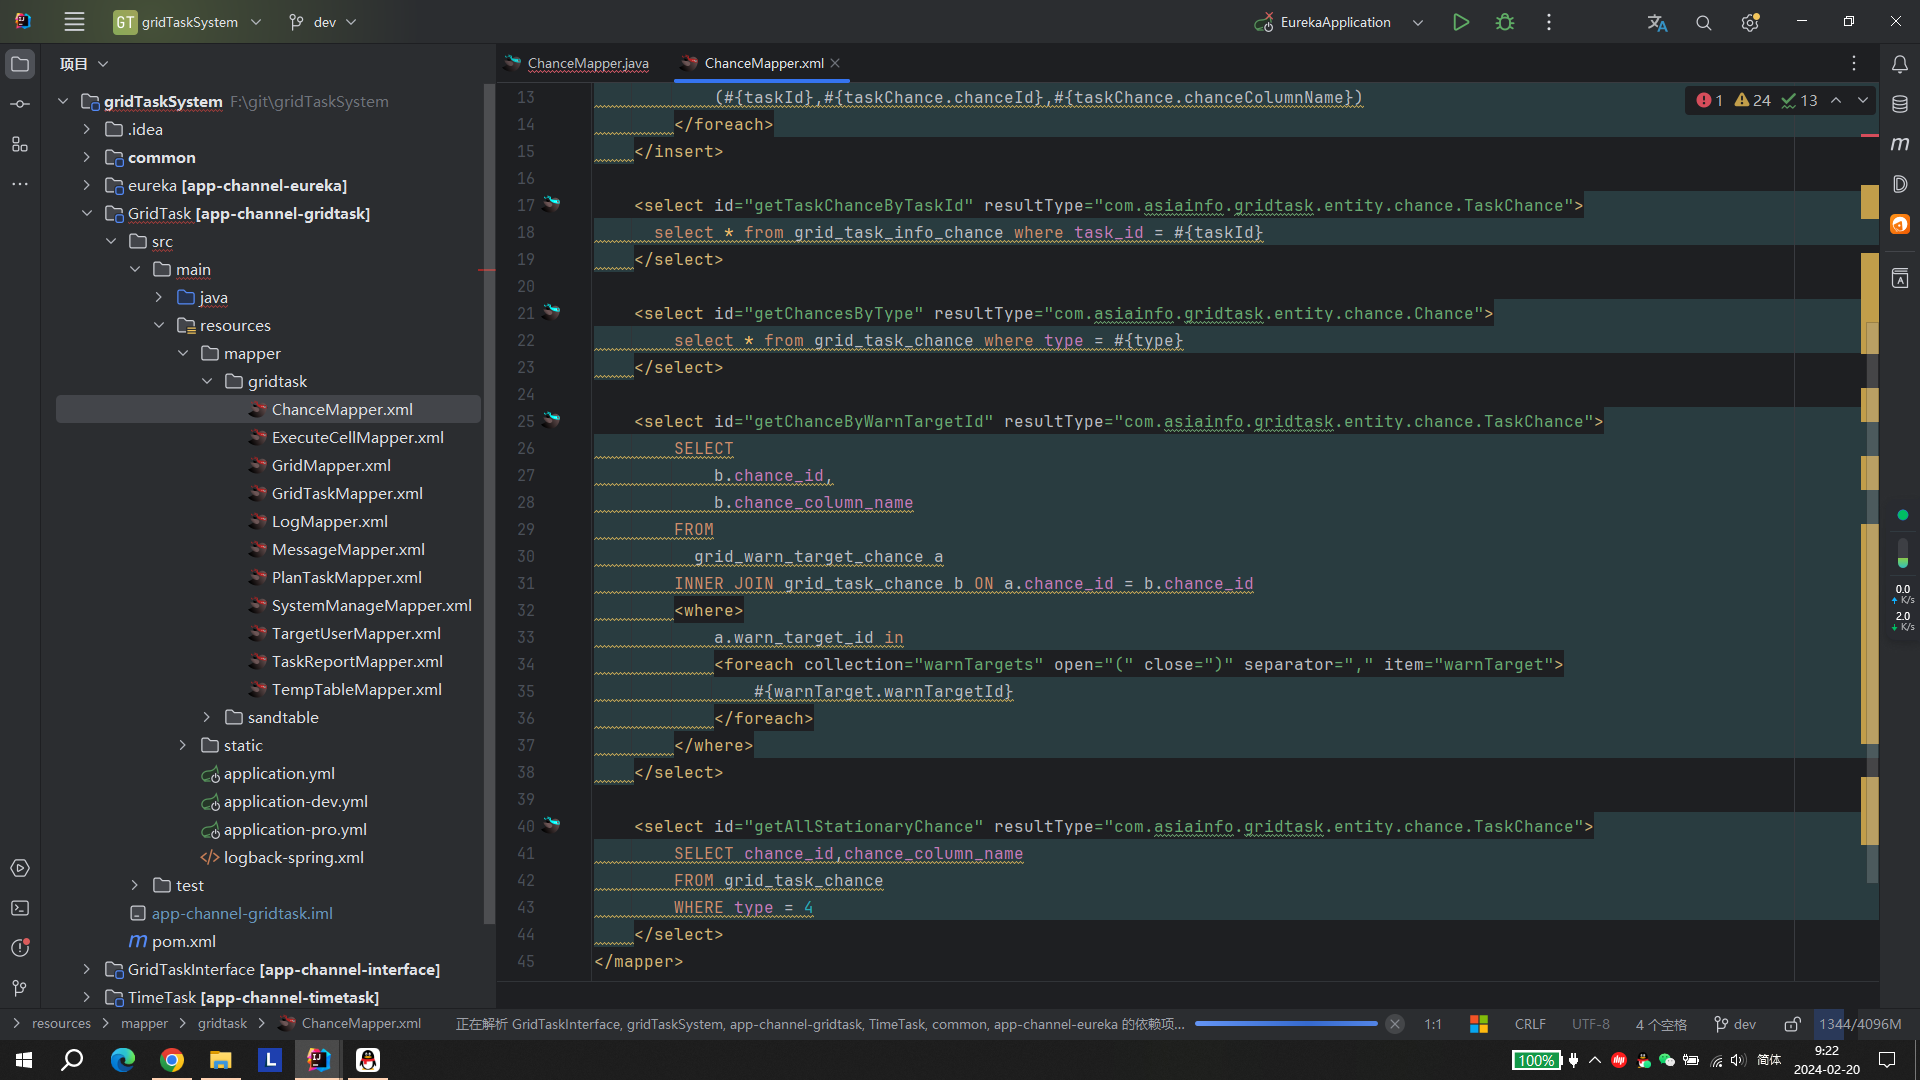Viewport: 1920px width, 1080px height.
Task: Toggle the Project tool window
Action: click(20, 64)
